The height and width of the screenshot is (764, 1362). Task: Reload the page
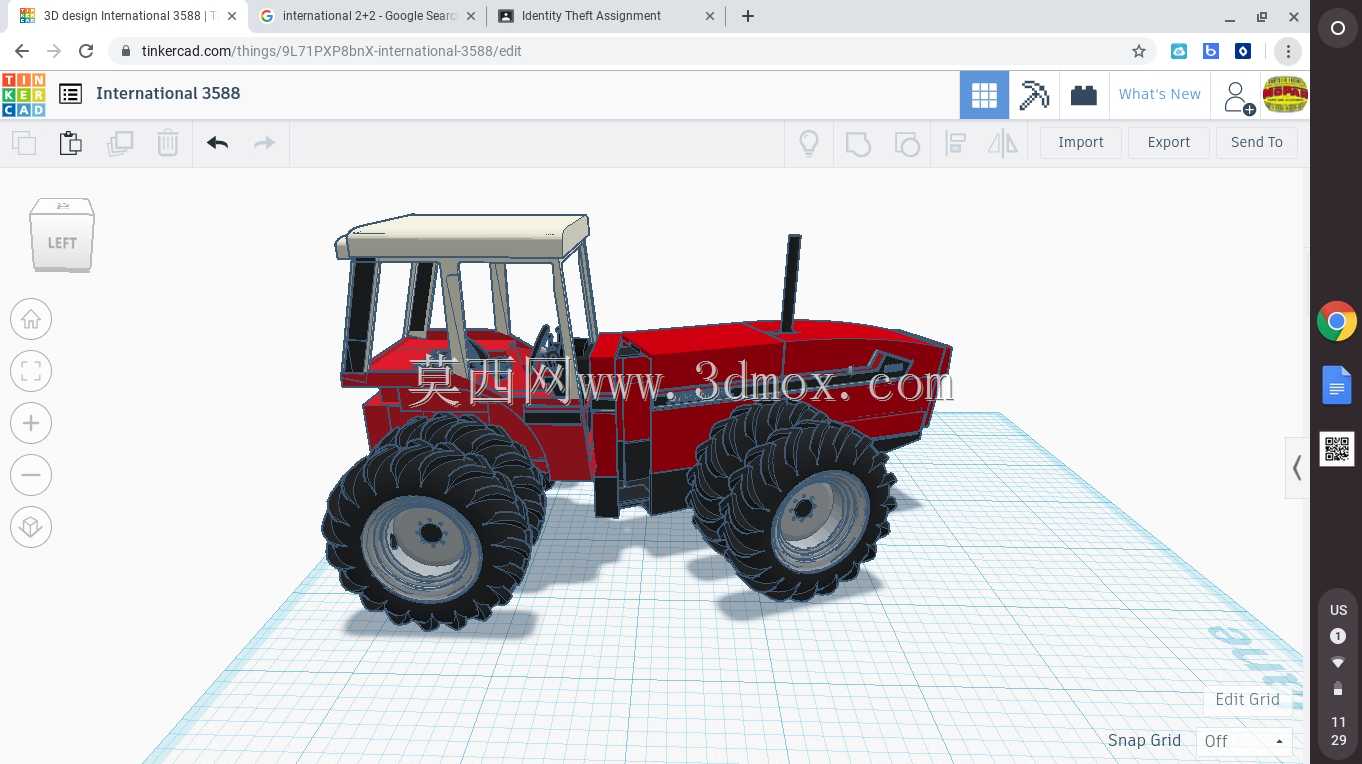pyautogui.click(x=86, y=51)
